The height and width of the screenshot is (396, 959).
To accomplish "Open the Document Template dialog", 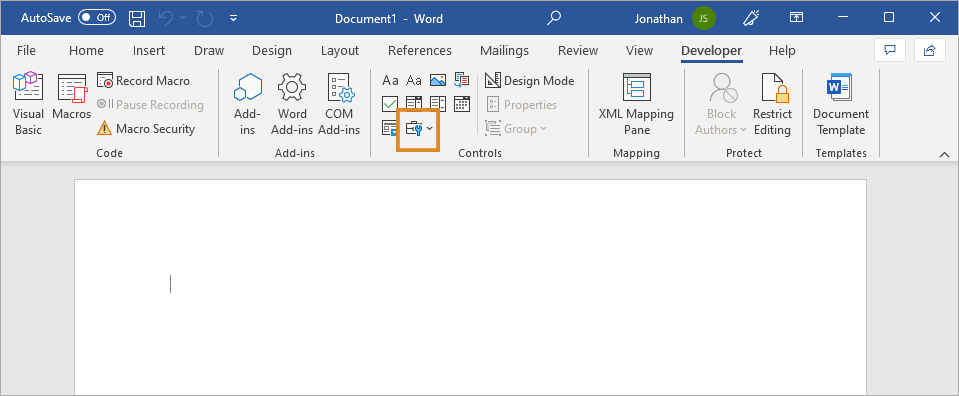I will [841, 103].
